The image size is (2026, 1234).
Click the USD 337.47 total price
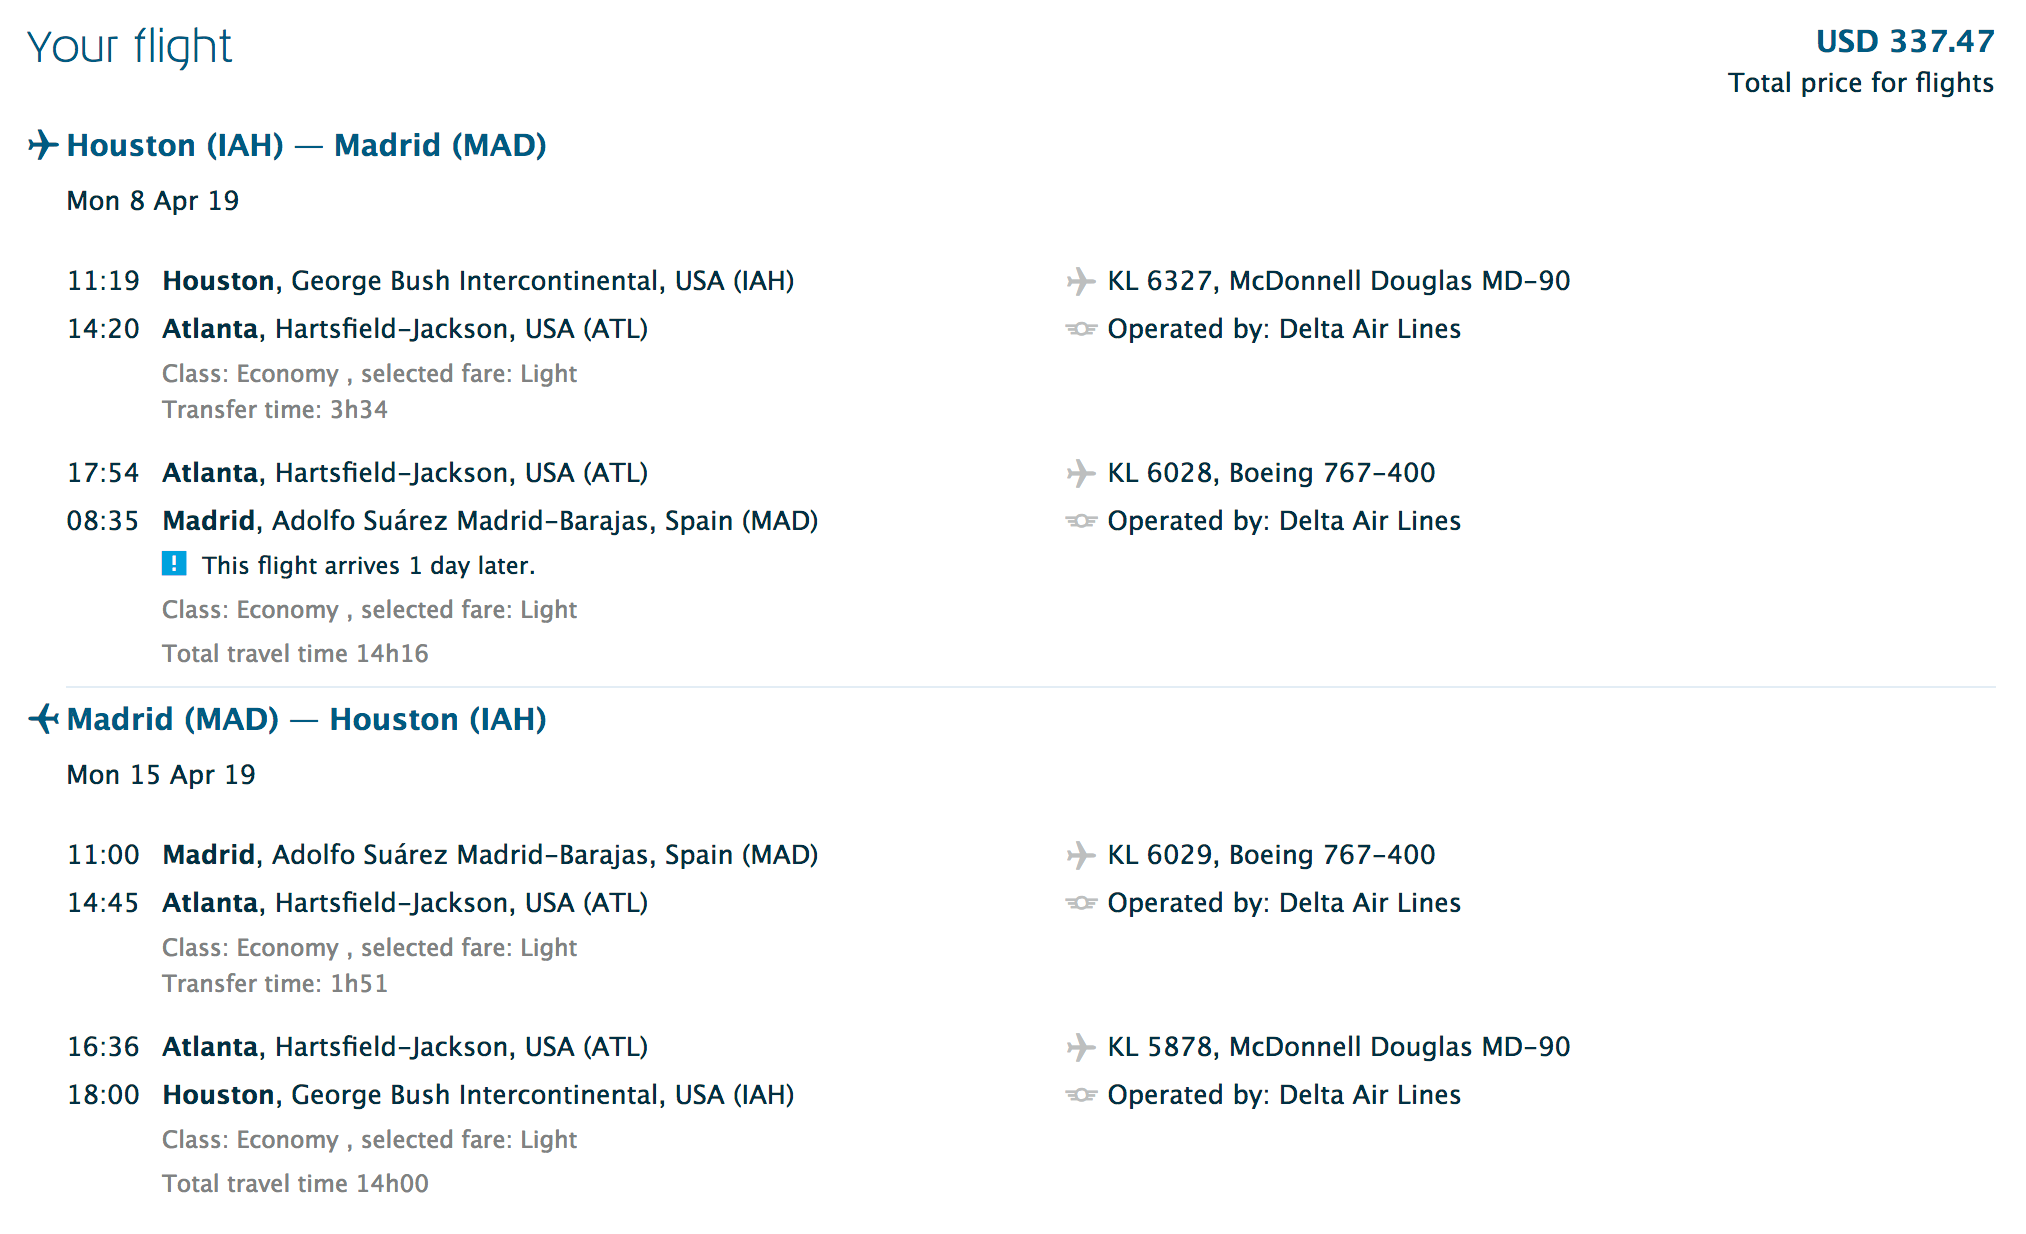(x=1904, y=42)
